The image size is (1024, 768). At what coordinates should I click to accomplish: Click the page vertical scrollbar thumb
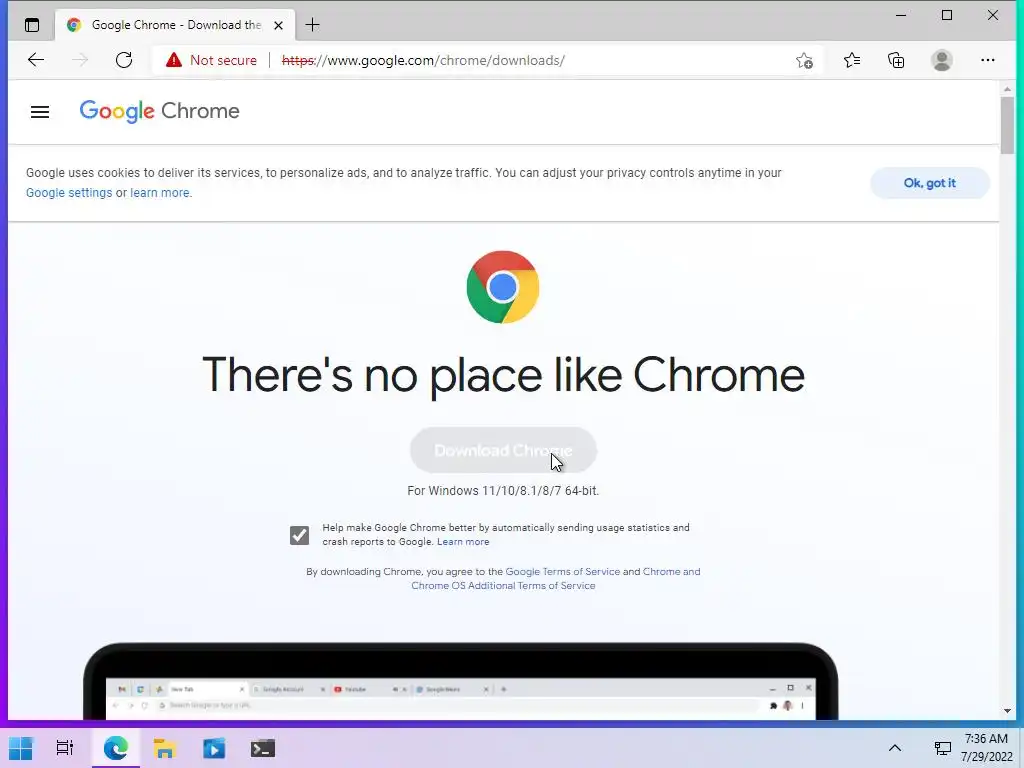pyautogui.click(x=1007, y=125)
